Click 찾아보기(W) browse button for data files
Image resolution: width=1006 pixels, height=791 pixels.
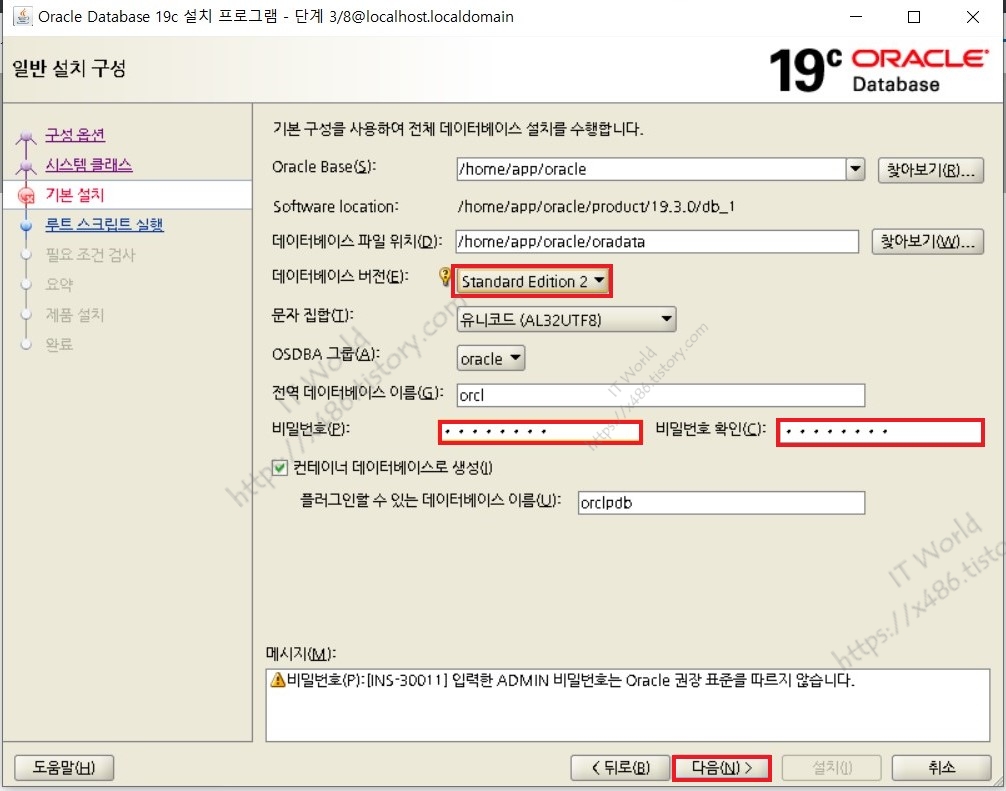click(x=927, y=242)
